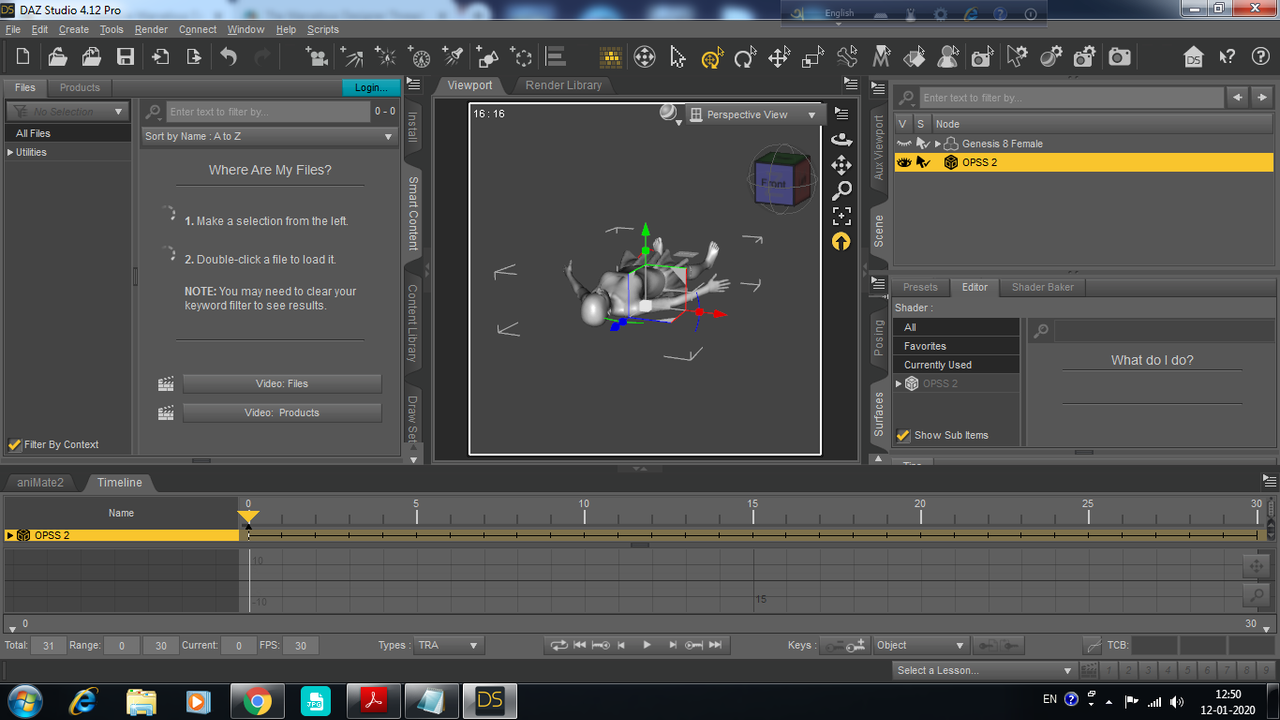Click the Login button

point(371,87)
